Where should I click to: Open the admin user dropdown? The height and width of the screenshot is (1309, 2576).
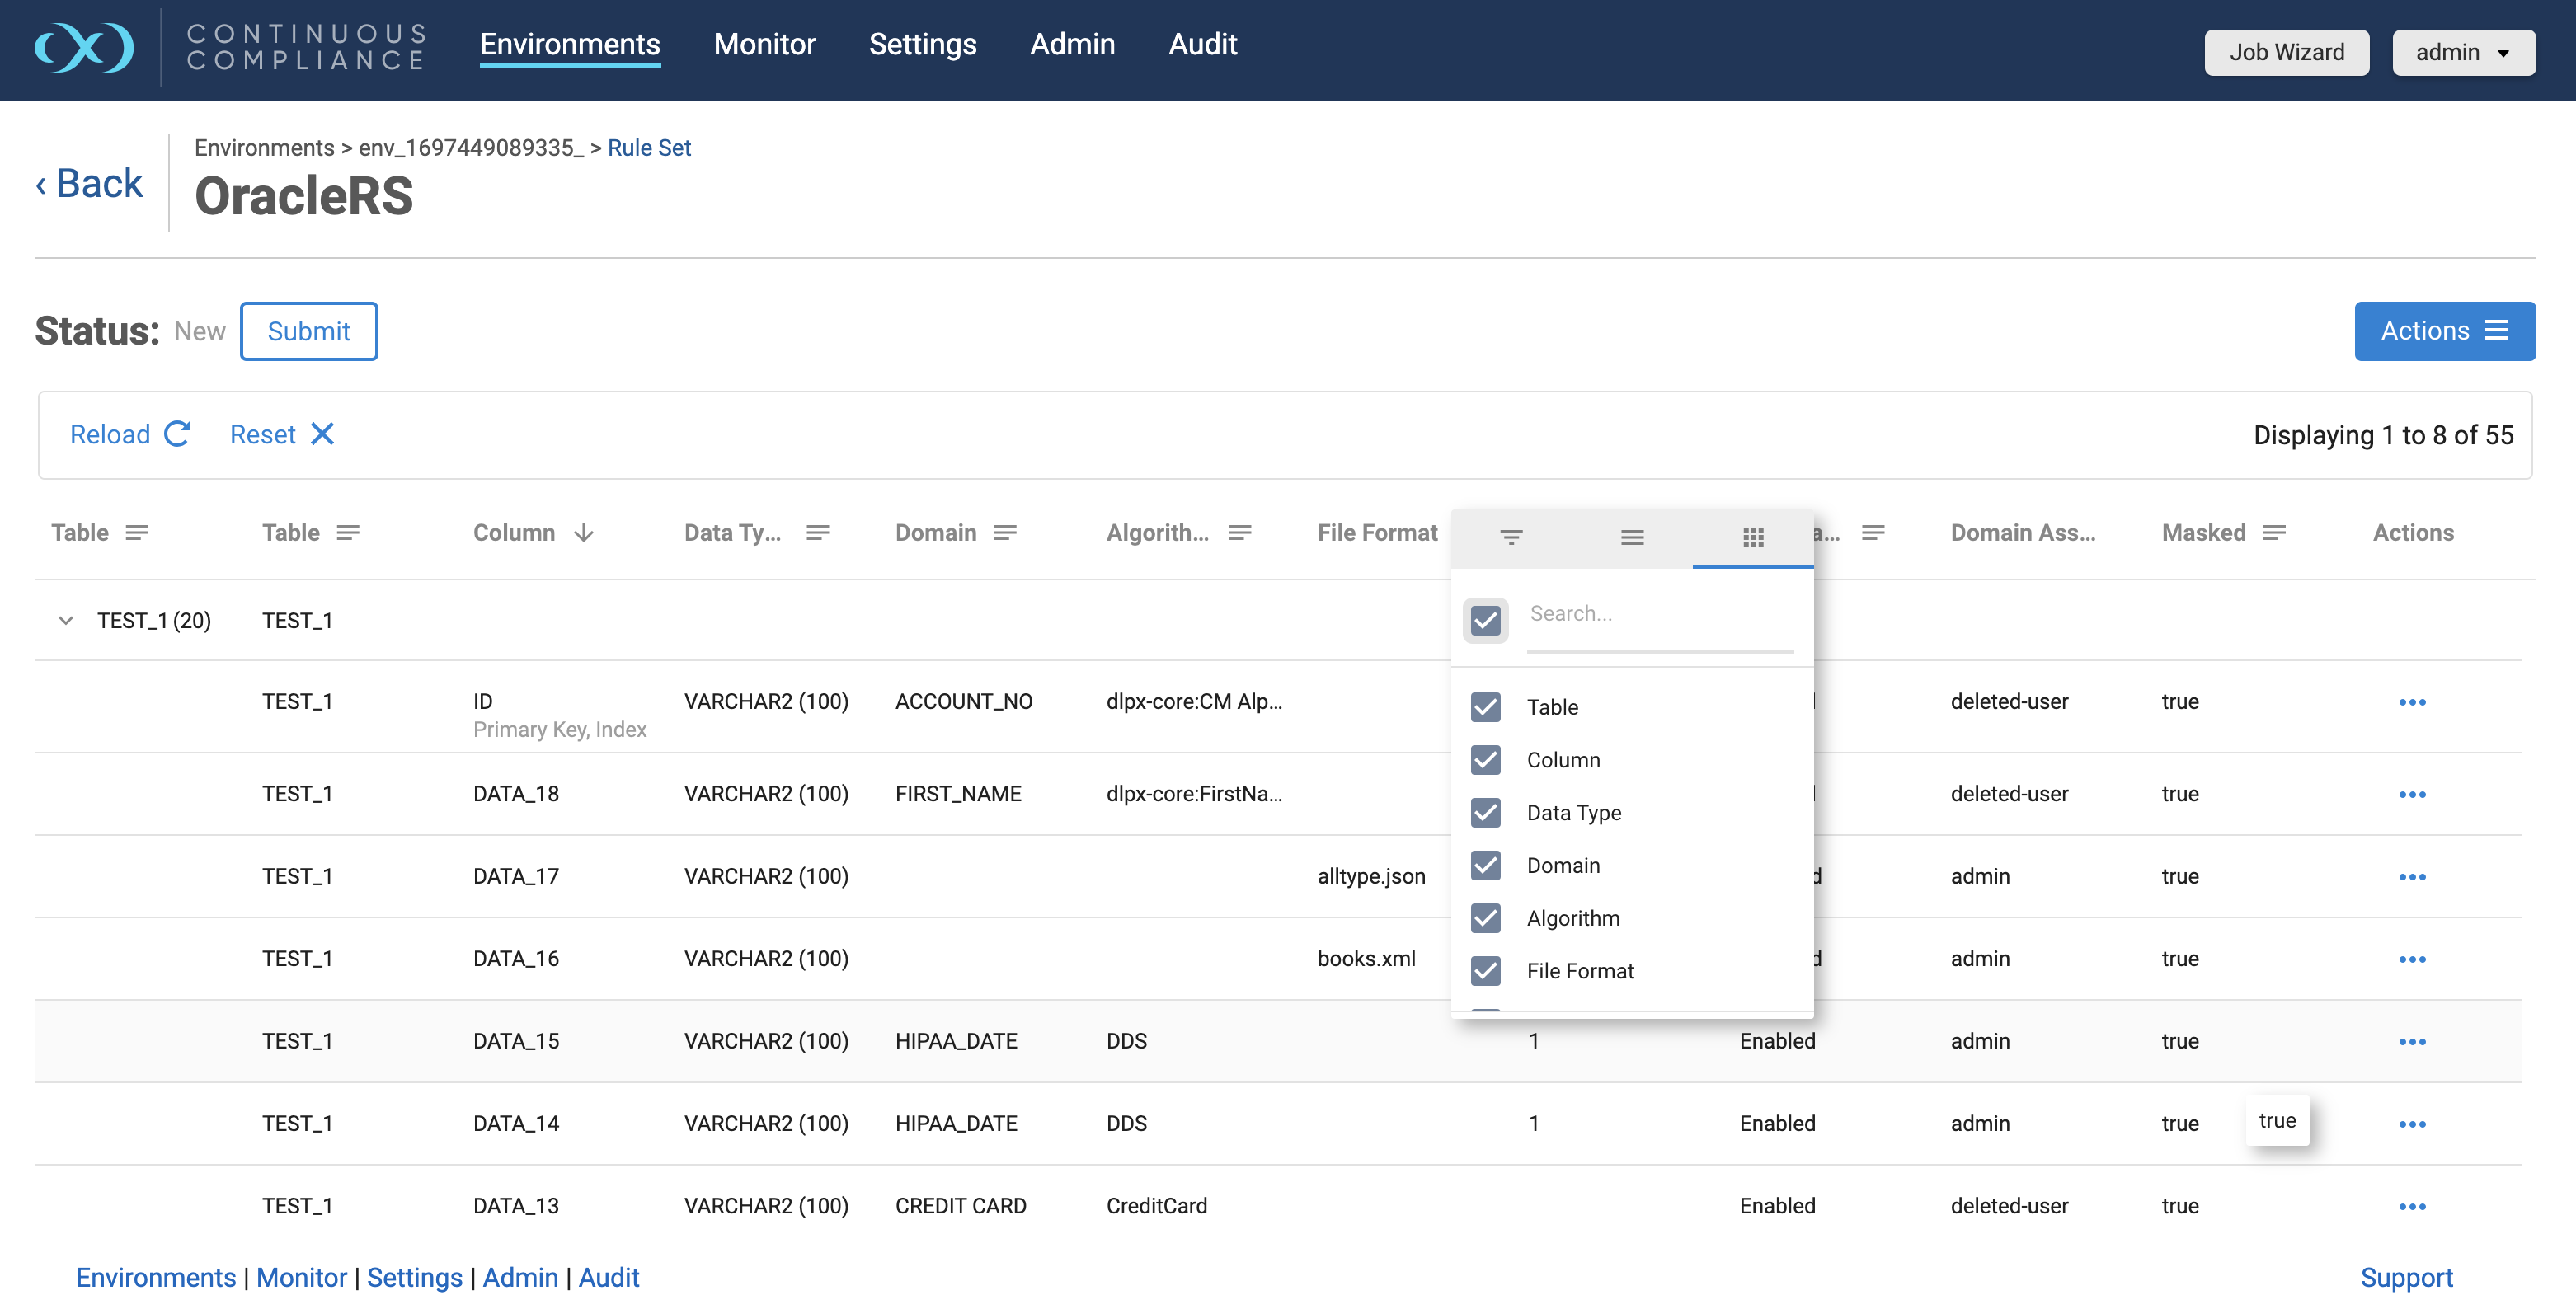(2462, 52)
